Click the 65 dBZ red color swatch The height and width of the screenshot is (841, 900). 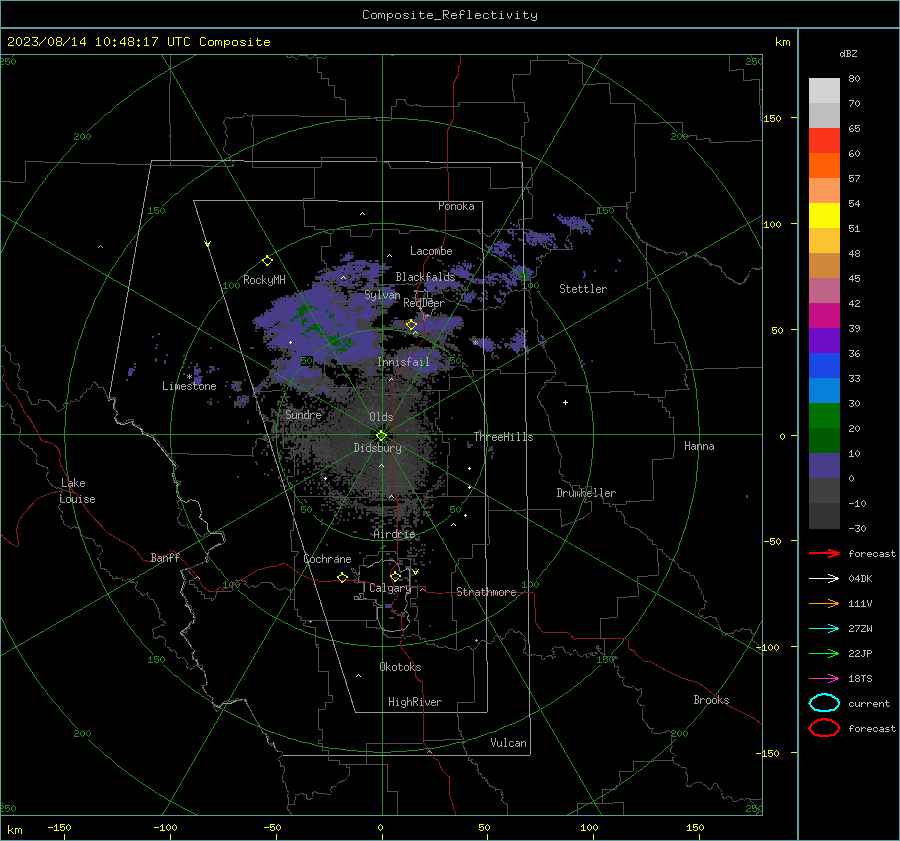click(824, 140)
